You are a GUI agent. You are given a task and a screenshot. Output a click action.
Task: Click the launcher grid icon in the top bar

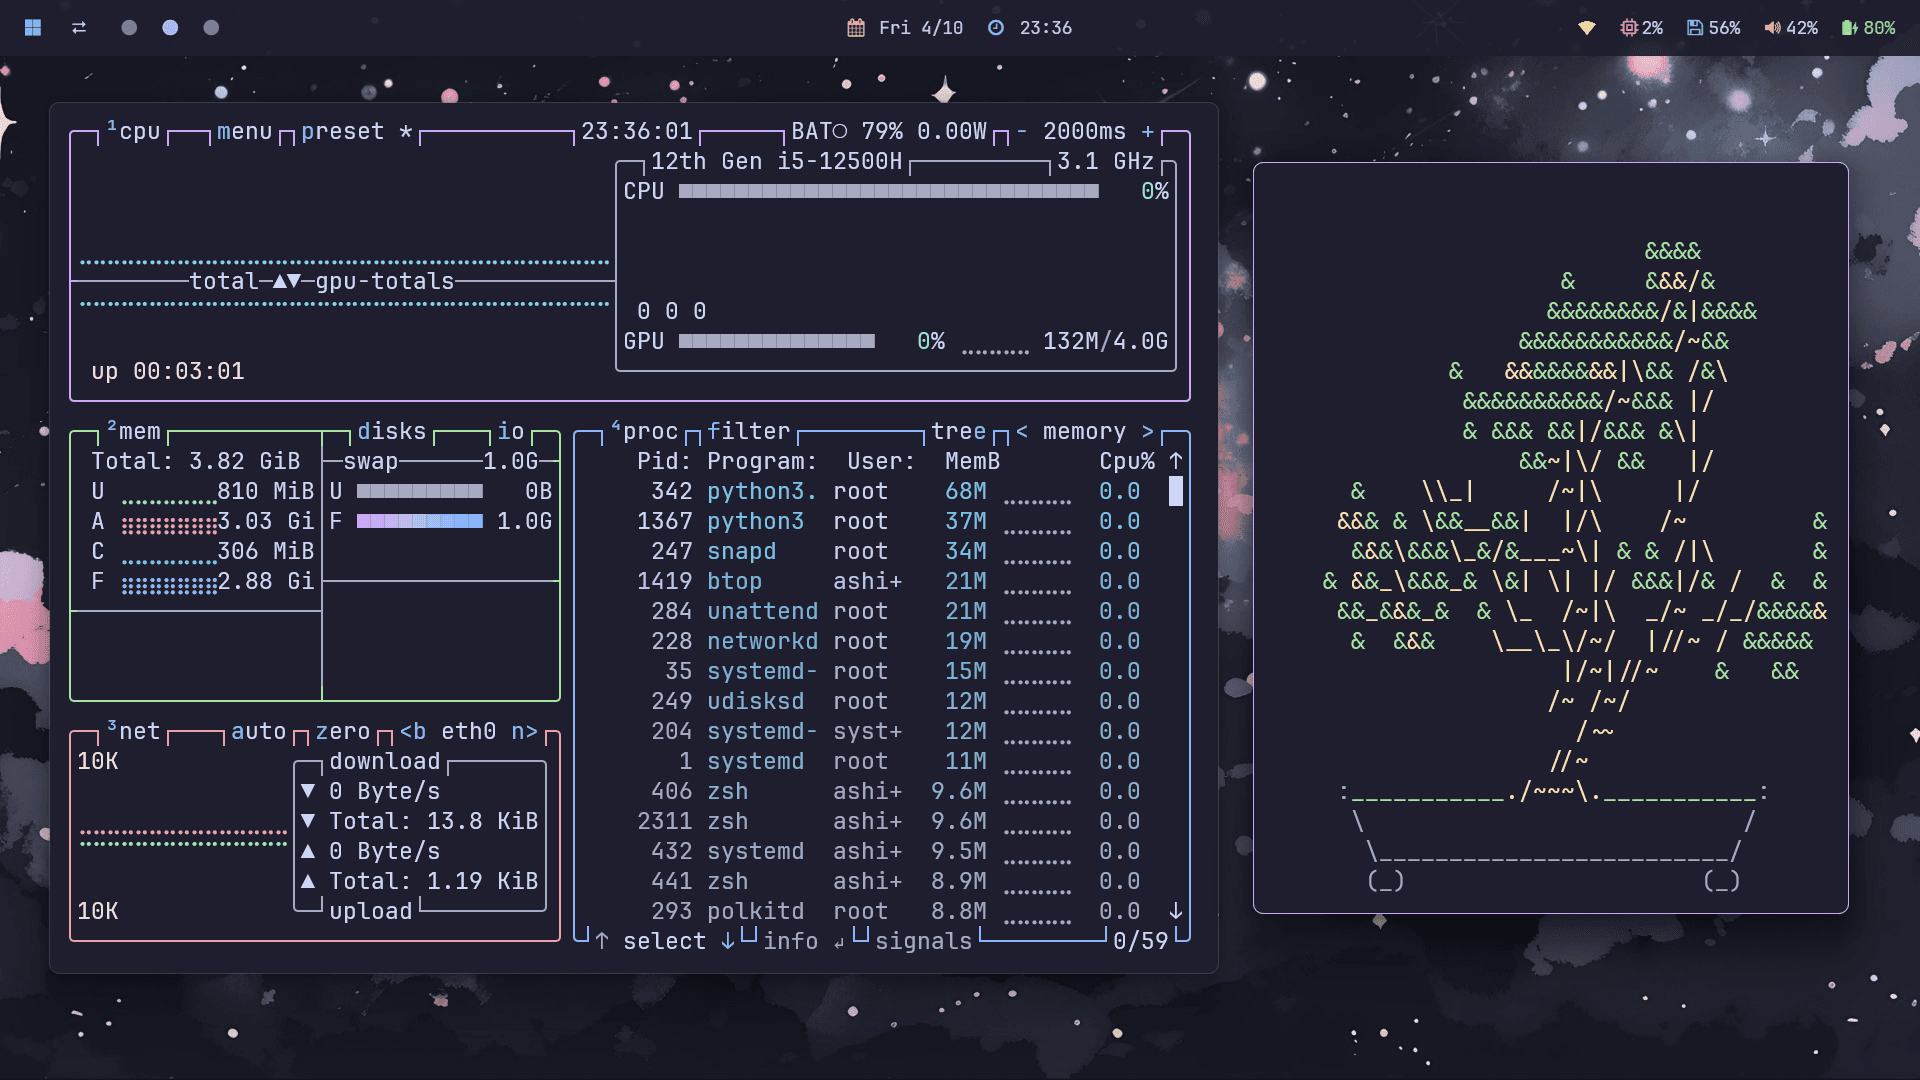click(33, 28)
